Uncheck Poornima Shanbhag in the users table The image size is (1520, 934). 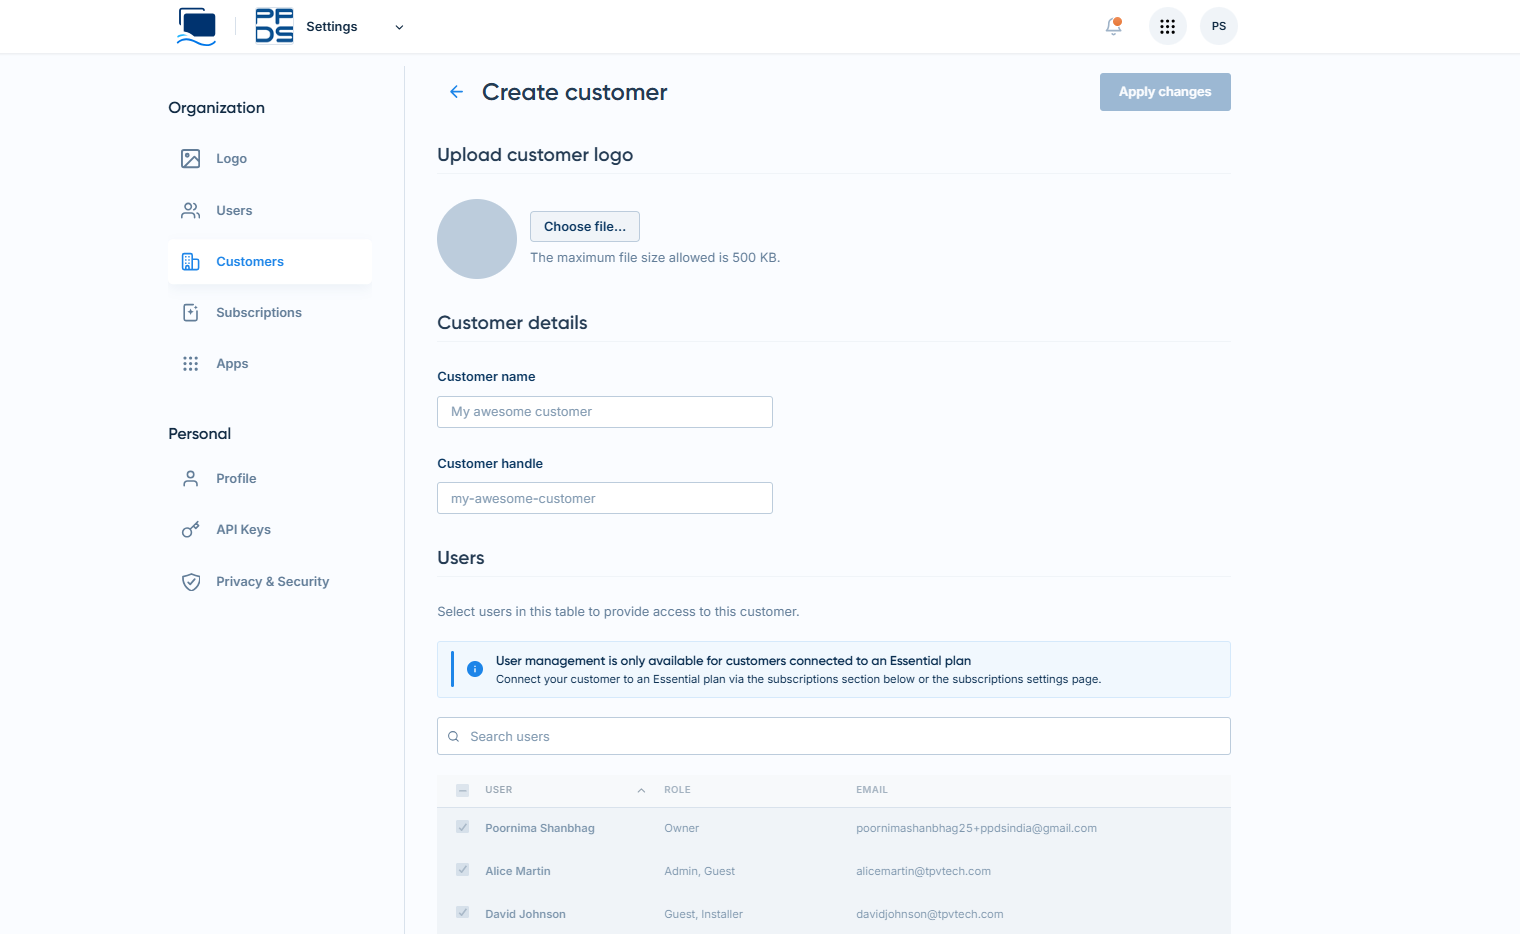(x=462, y=827)
